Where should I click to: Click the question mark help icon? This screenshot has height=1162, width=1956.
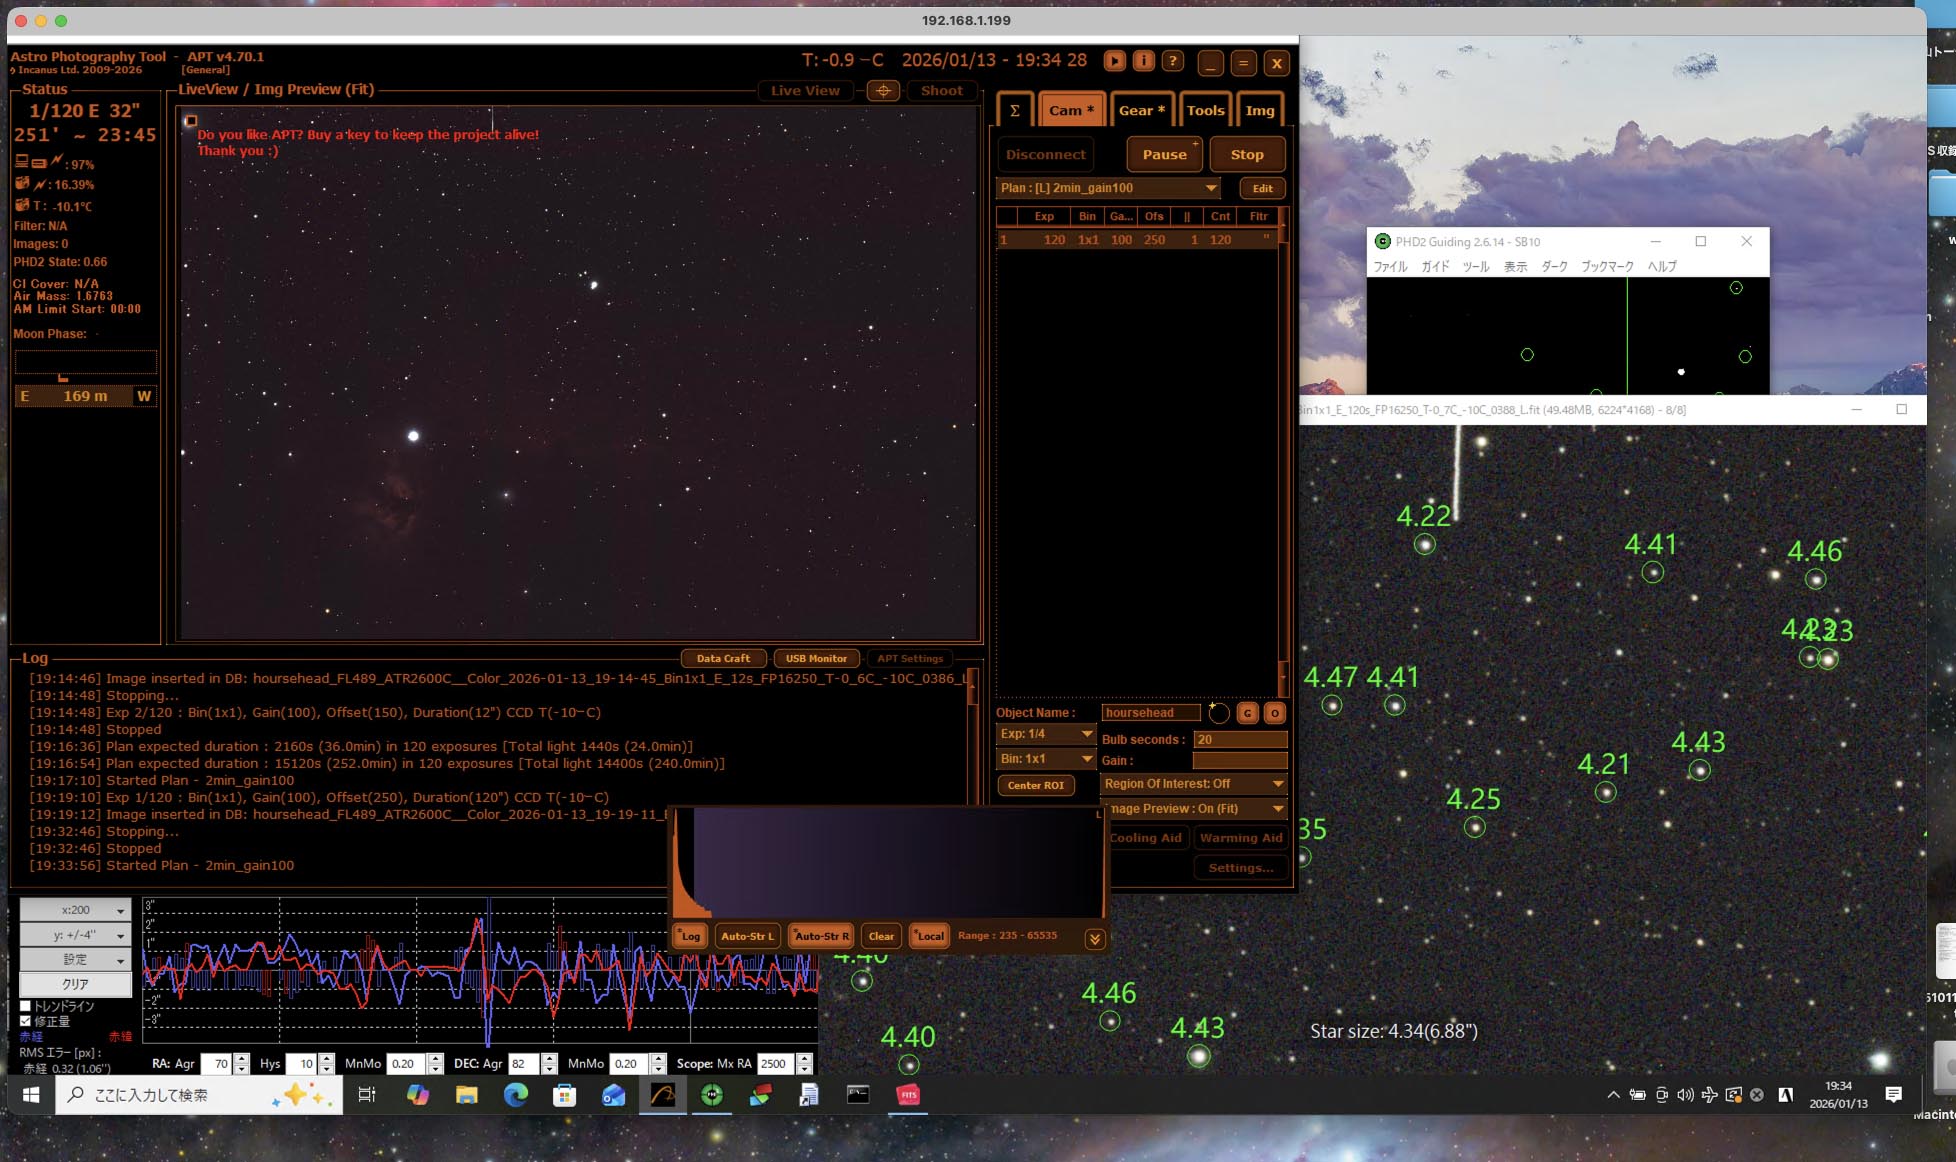click(x=1172, y=61)
